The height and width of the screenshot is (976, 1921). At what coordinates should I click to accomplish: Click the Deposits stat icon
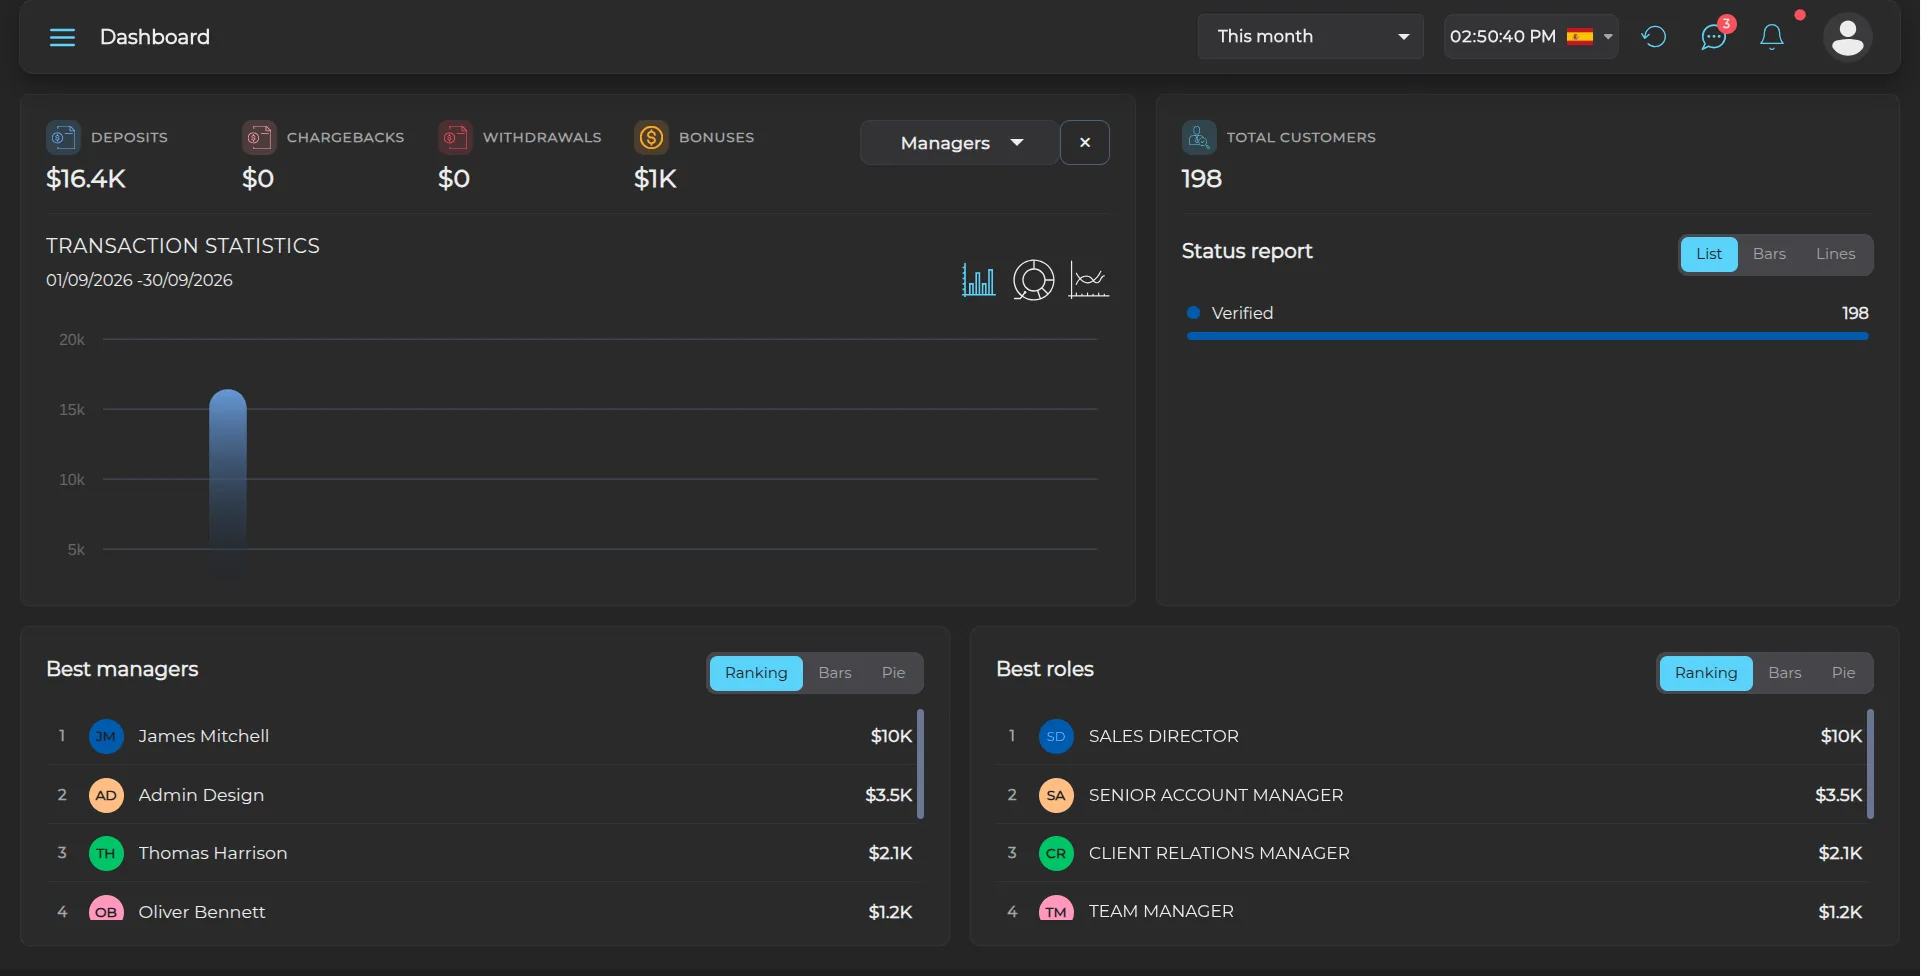[63, 137]
